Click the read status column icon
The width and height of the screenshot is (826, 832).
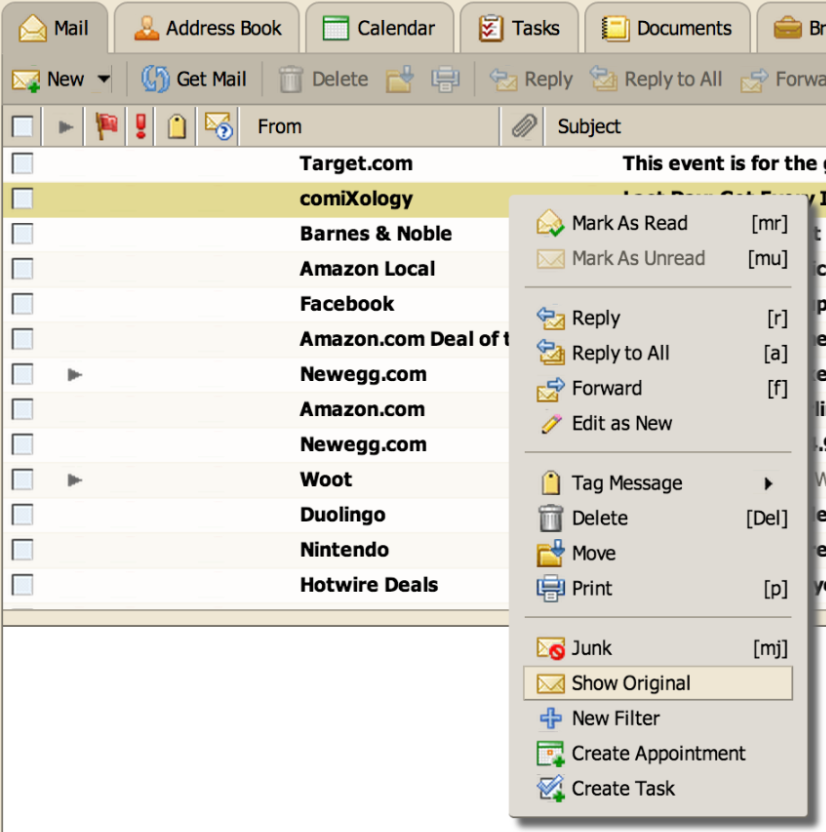218,126
